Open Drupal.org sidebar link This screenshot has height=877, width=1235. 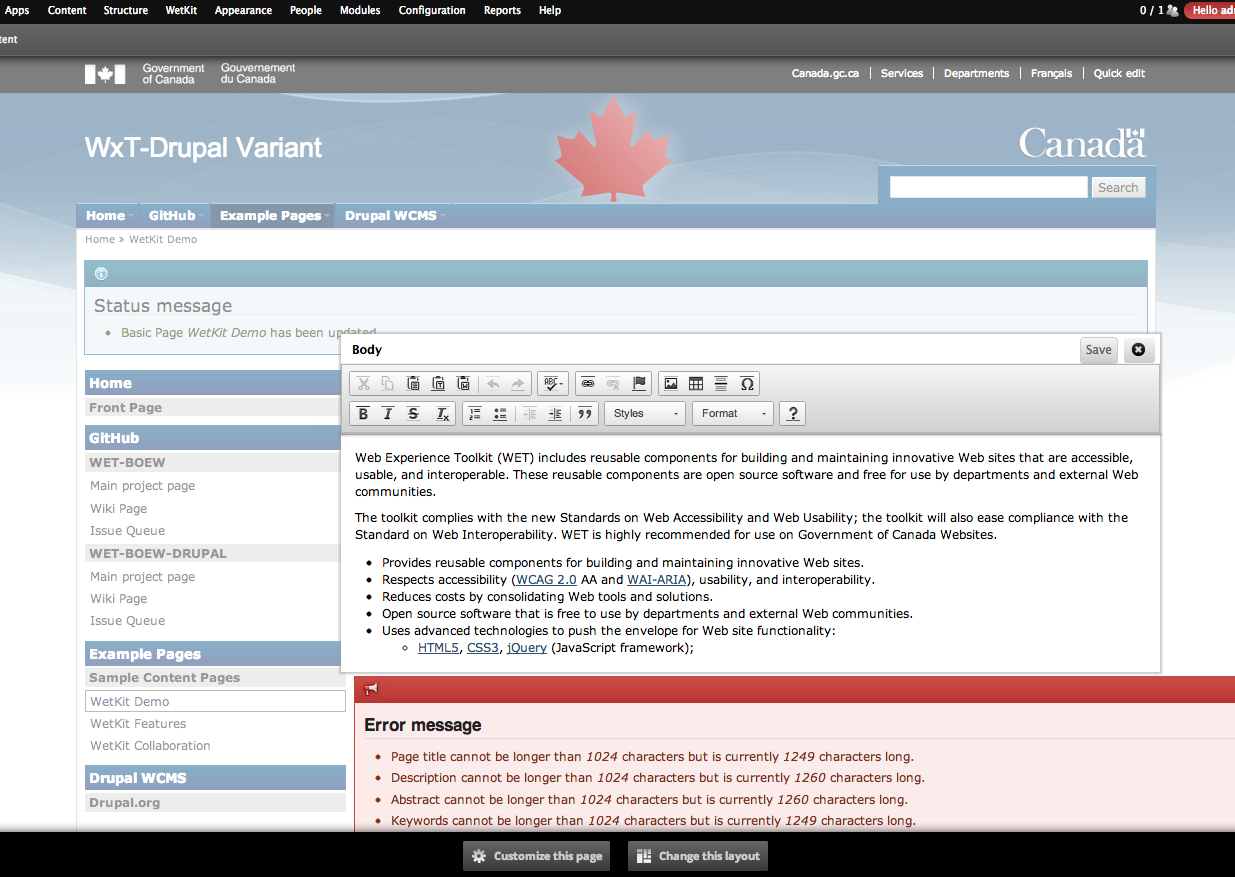tap(124, 802)
